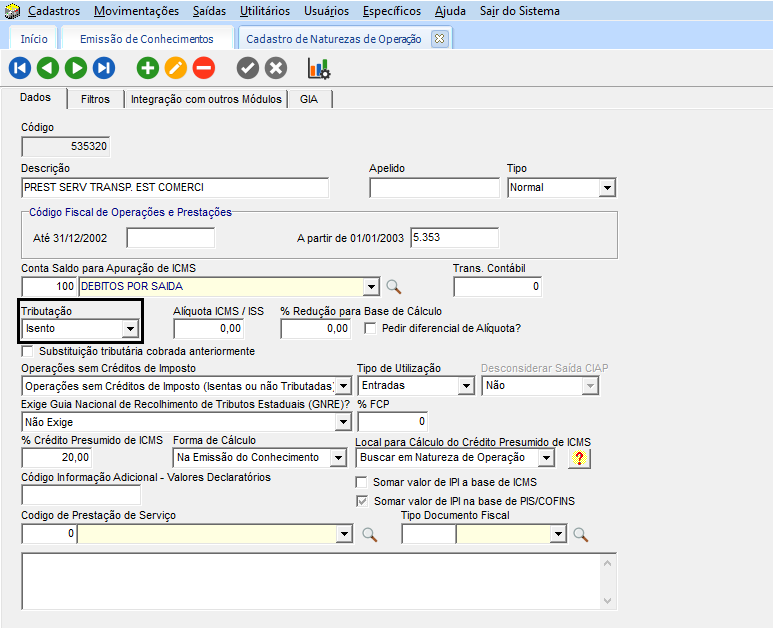Open the GNRE Não Exige dropdown
The height and width of the screenshot is (628, 773).
click(x=343, y=422)
